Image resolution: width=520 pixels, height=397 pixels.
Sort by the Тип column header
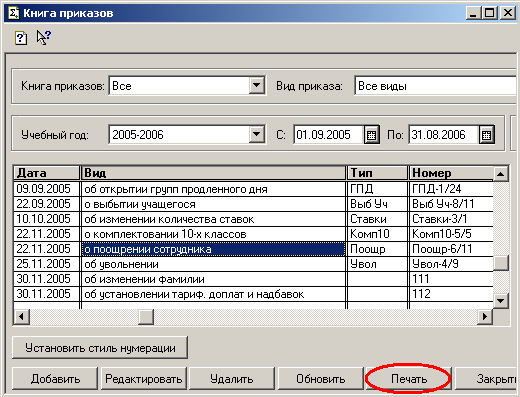tap(378, 173)
